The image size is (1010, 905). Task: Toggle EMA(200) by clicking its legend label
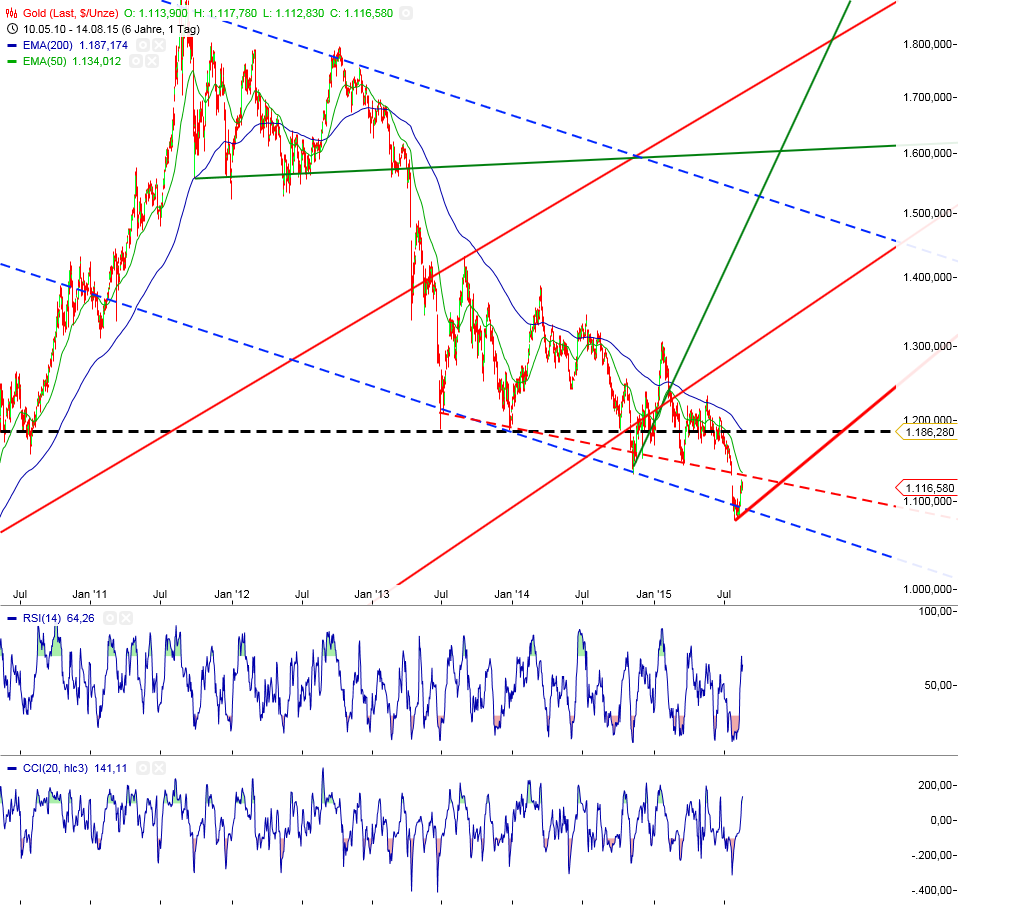(x=48, y=46)
